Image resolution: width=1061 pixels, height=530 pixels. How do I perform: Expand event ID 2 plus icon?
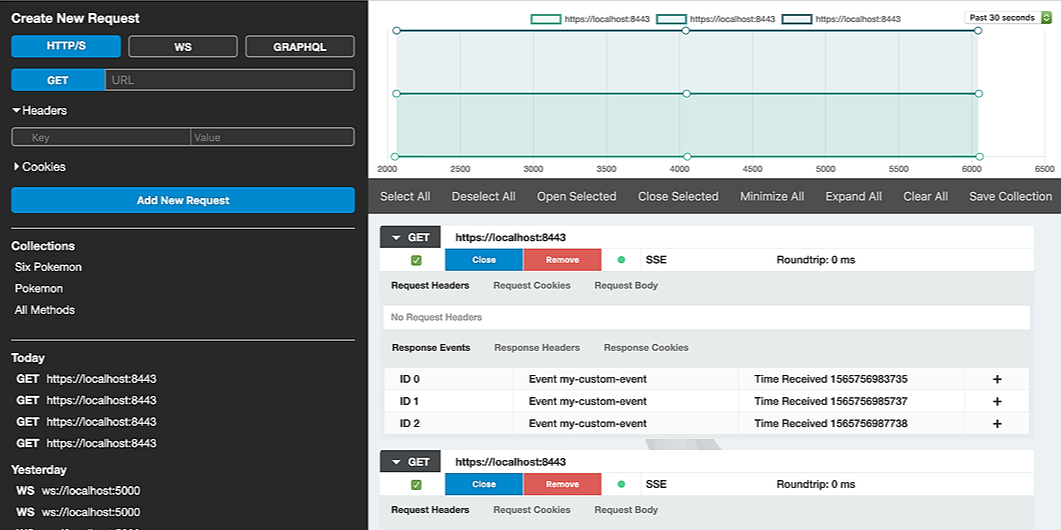pos(996,424)
